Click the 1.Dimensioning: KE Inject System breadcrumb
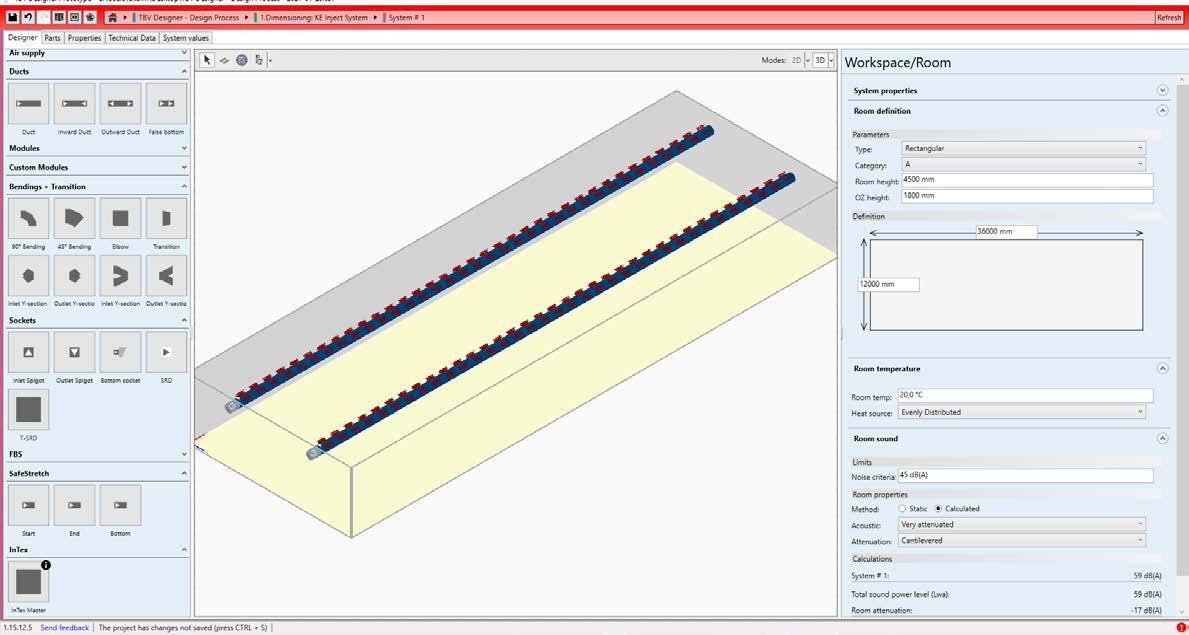1189x635 pixels. [314, 17]
